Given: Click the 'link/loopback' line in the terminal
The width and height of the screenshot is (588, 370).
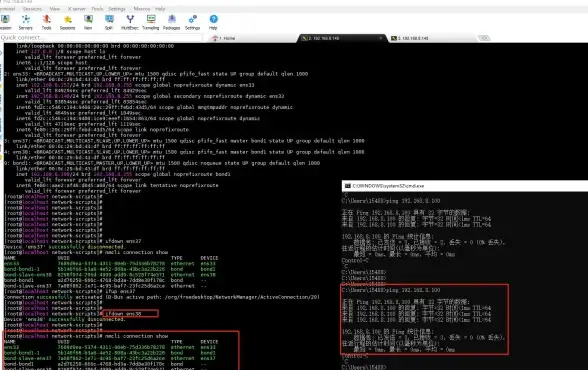Looking at the screenshot, I should pyautogui.click(x=95, y=46).
